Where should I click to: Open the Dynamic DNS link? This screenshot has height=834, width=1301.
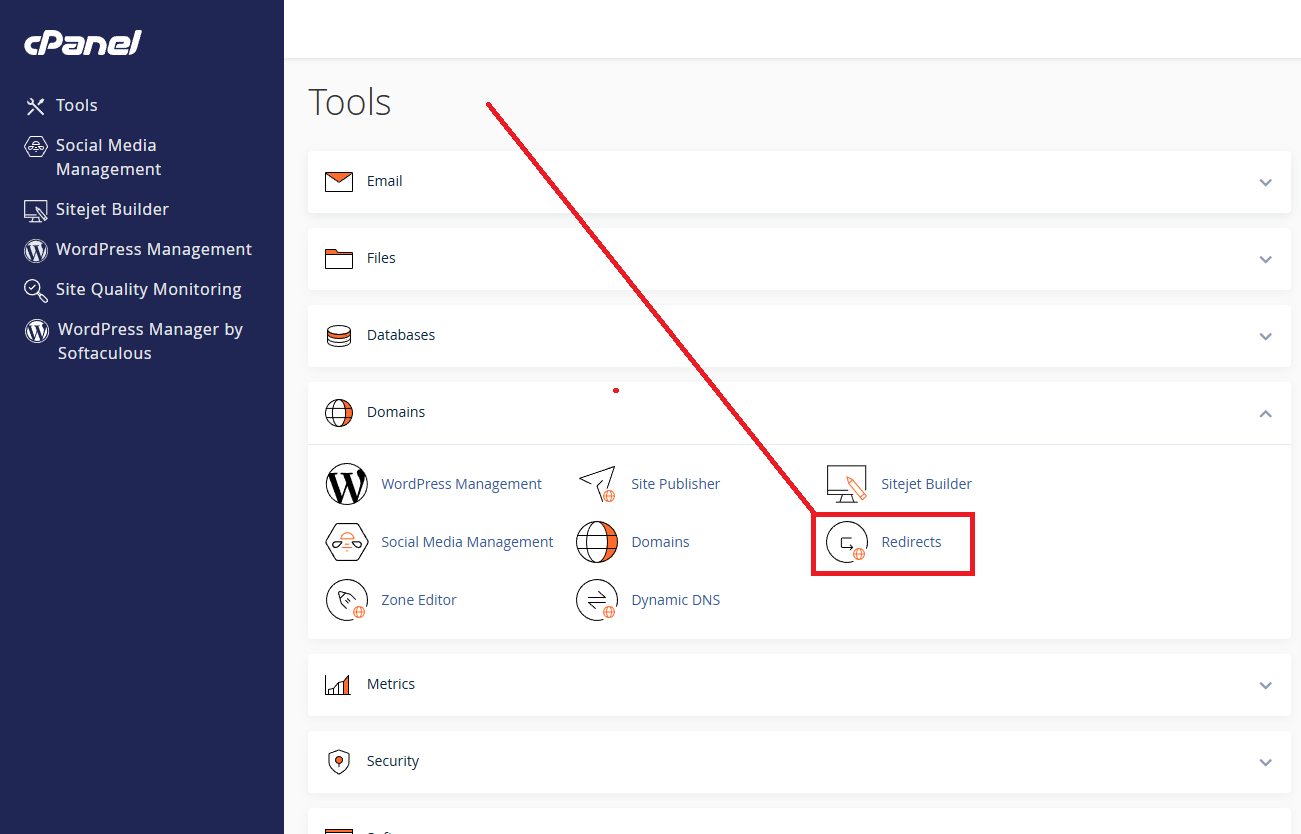coord(675,600)
